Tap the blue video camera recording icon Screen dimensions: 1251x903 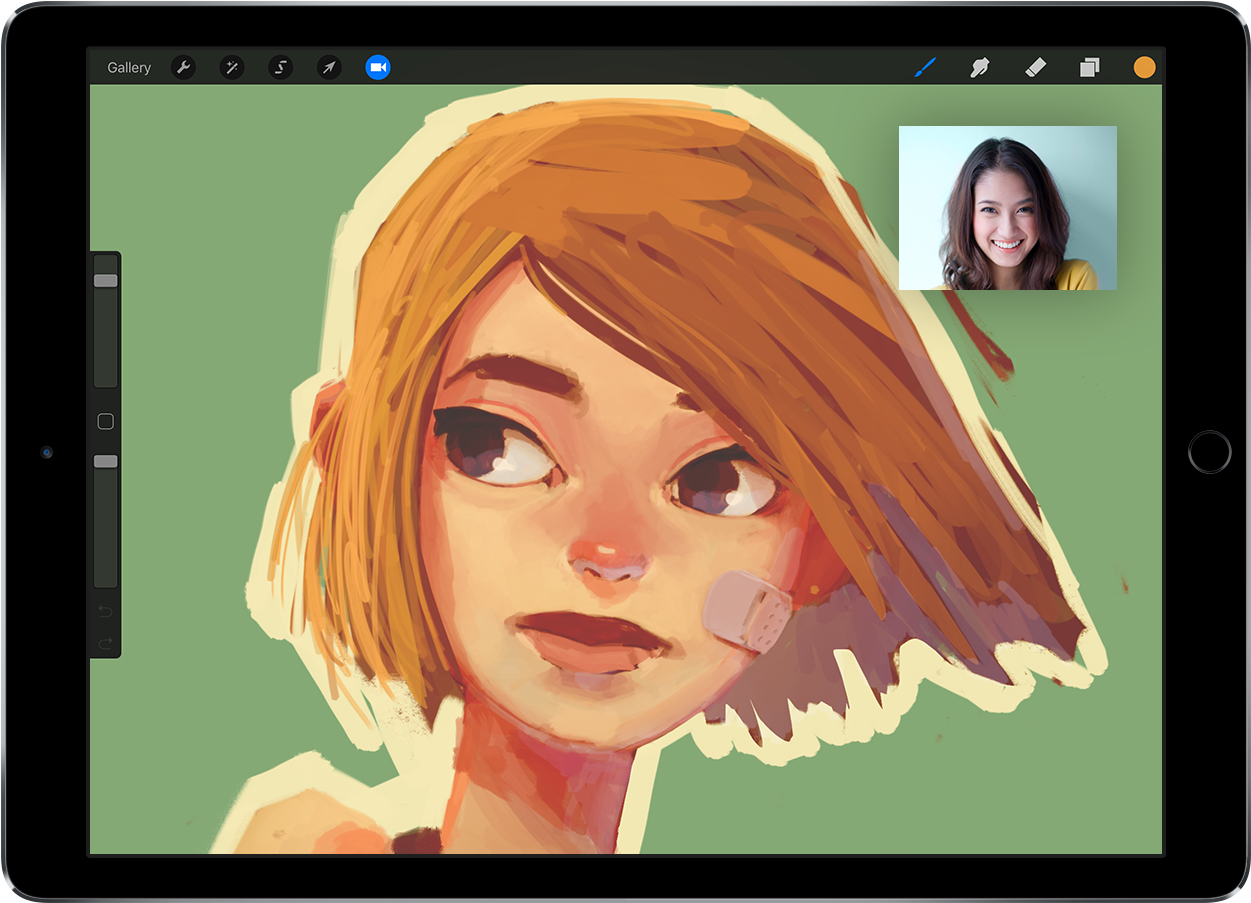pos(378,67)
